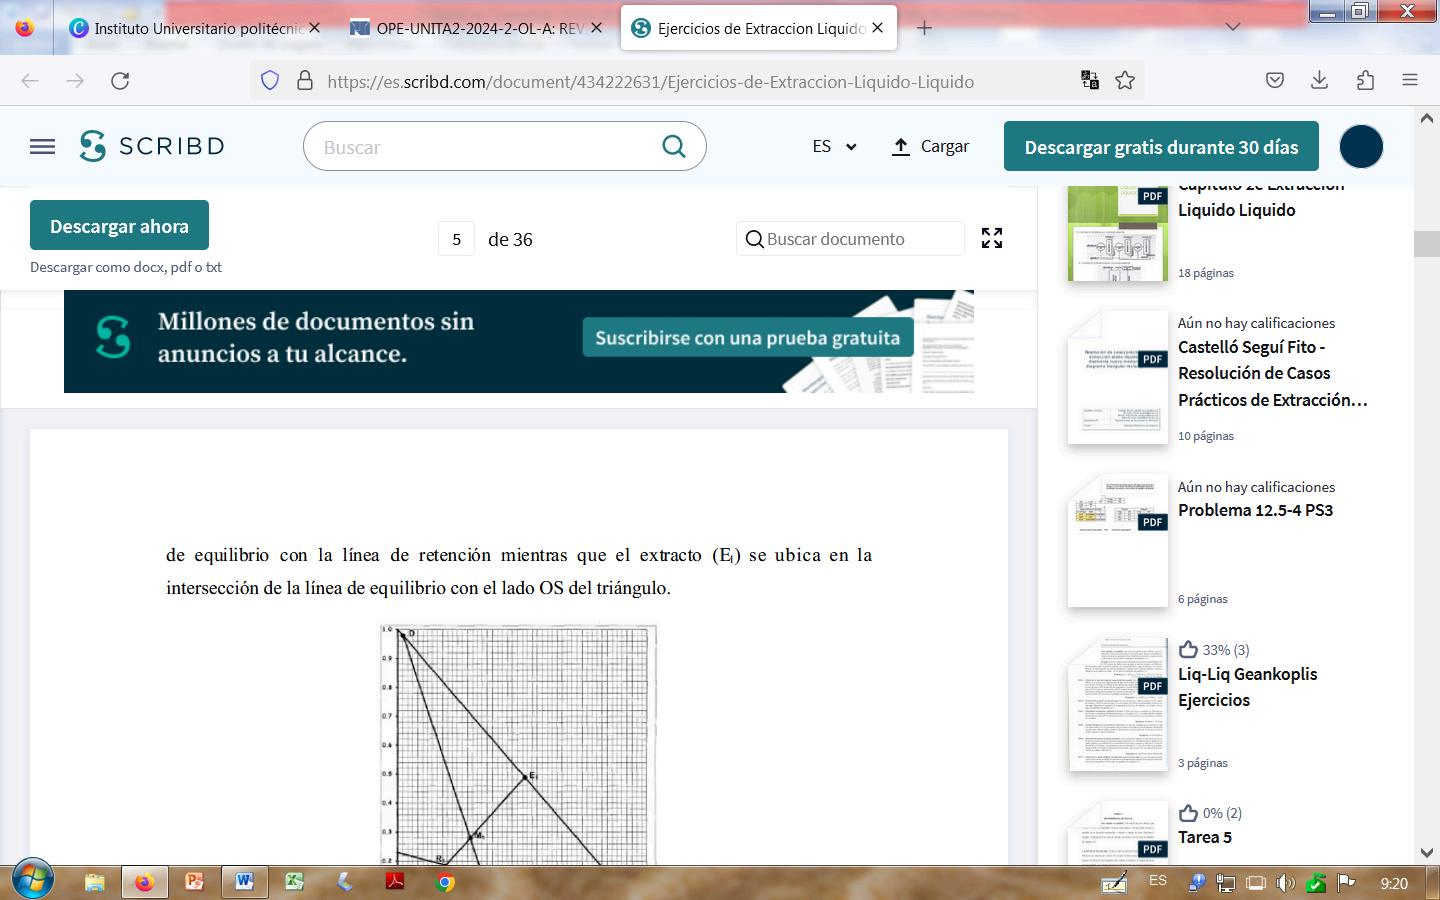Click Descargar gratis durante 30 días
The height and width of the screenshot is (900, 1440).
[x=1161, y=147]
